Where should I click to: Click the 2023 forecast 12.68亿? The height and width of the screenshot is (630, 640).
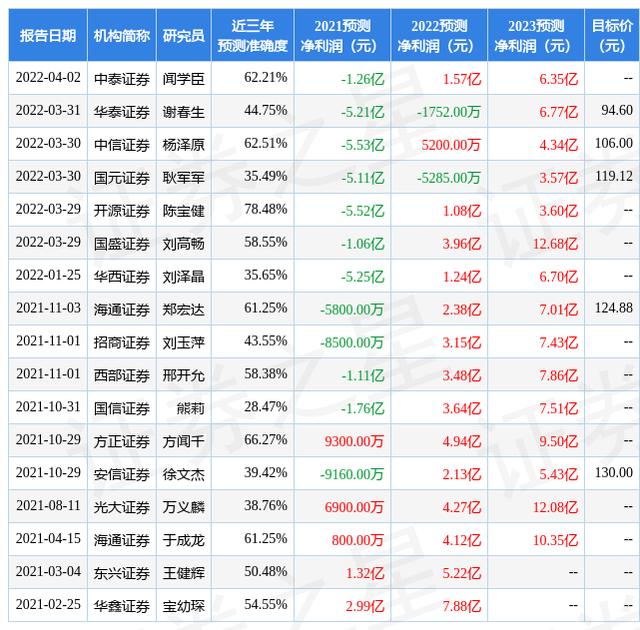[555, 244]
